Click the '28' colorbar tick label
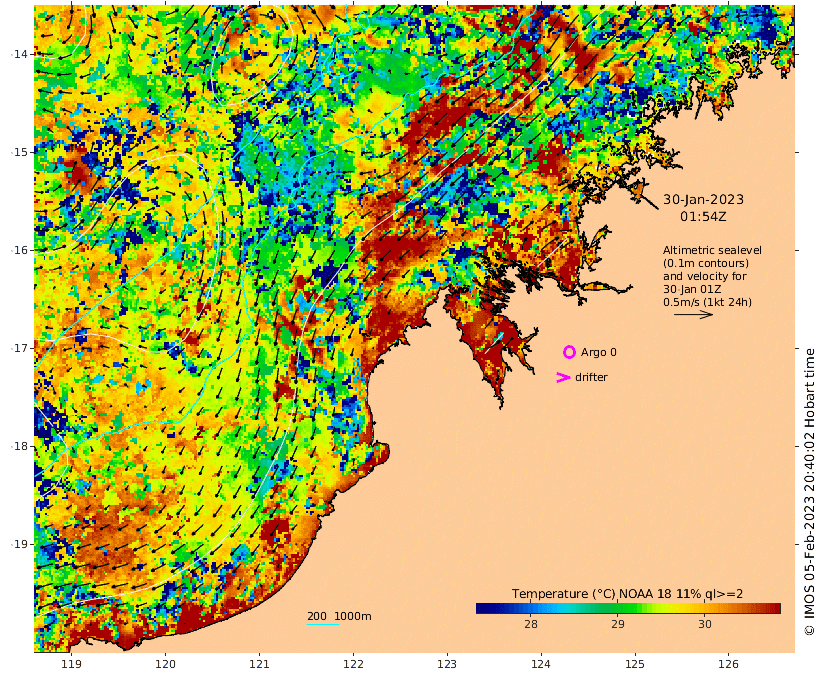820x680 pixels. point(531,624)
